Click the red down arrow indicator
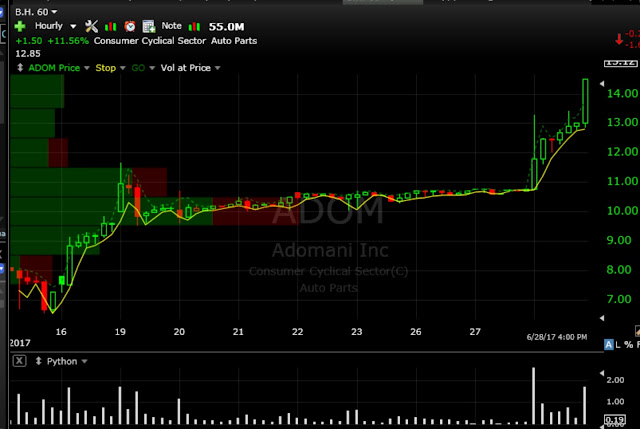This screenshot has height=429, width=640. [x=619, y=39]
